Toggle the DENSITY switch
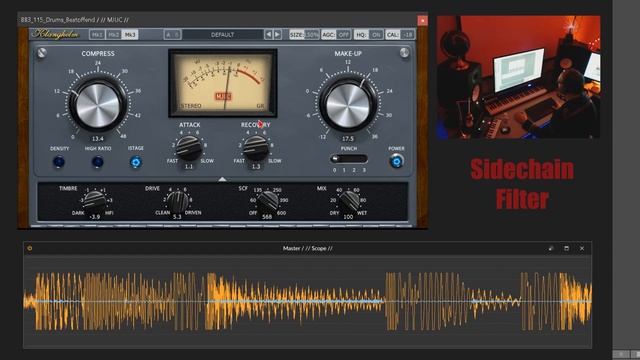 click(x=59, y=162)
